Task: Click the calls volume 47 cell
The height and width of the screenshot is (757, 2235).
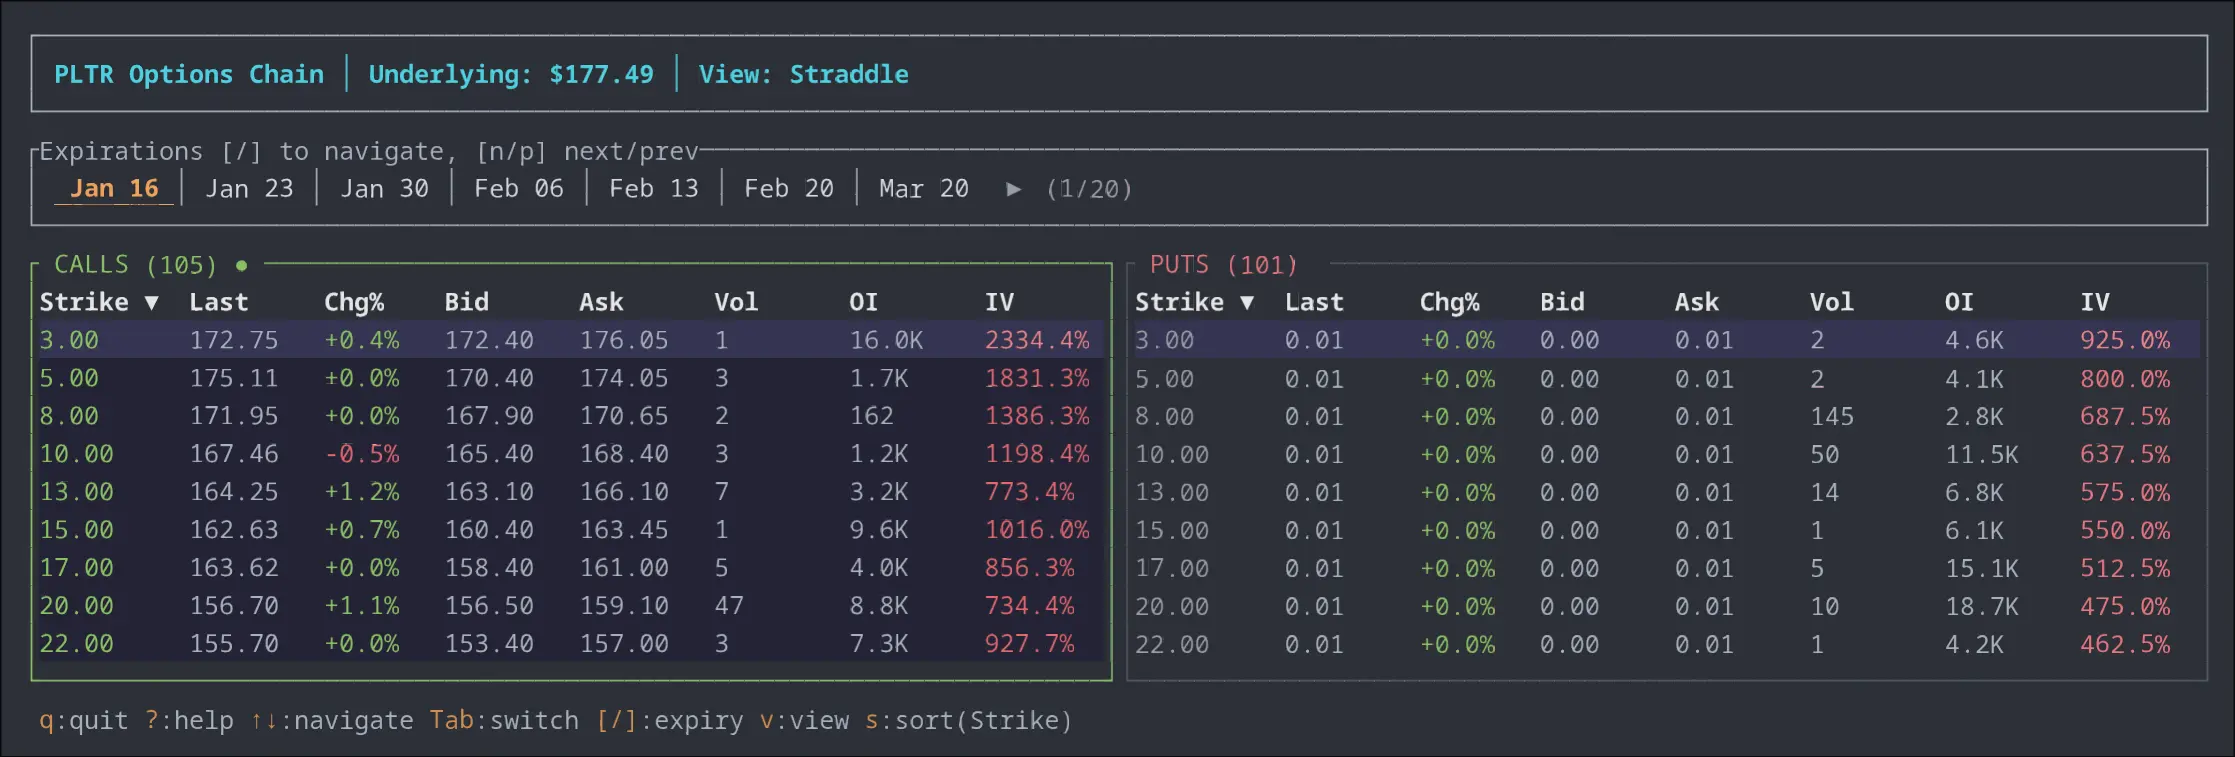Action: coord(729,606)
